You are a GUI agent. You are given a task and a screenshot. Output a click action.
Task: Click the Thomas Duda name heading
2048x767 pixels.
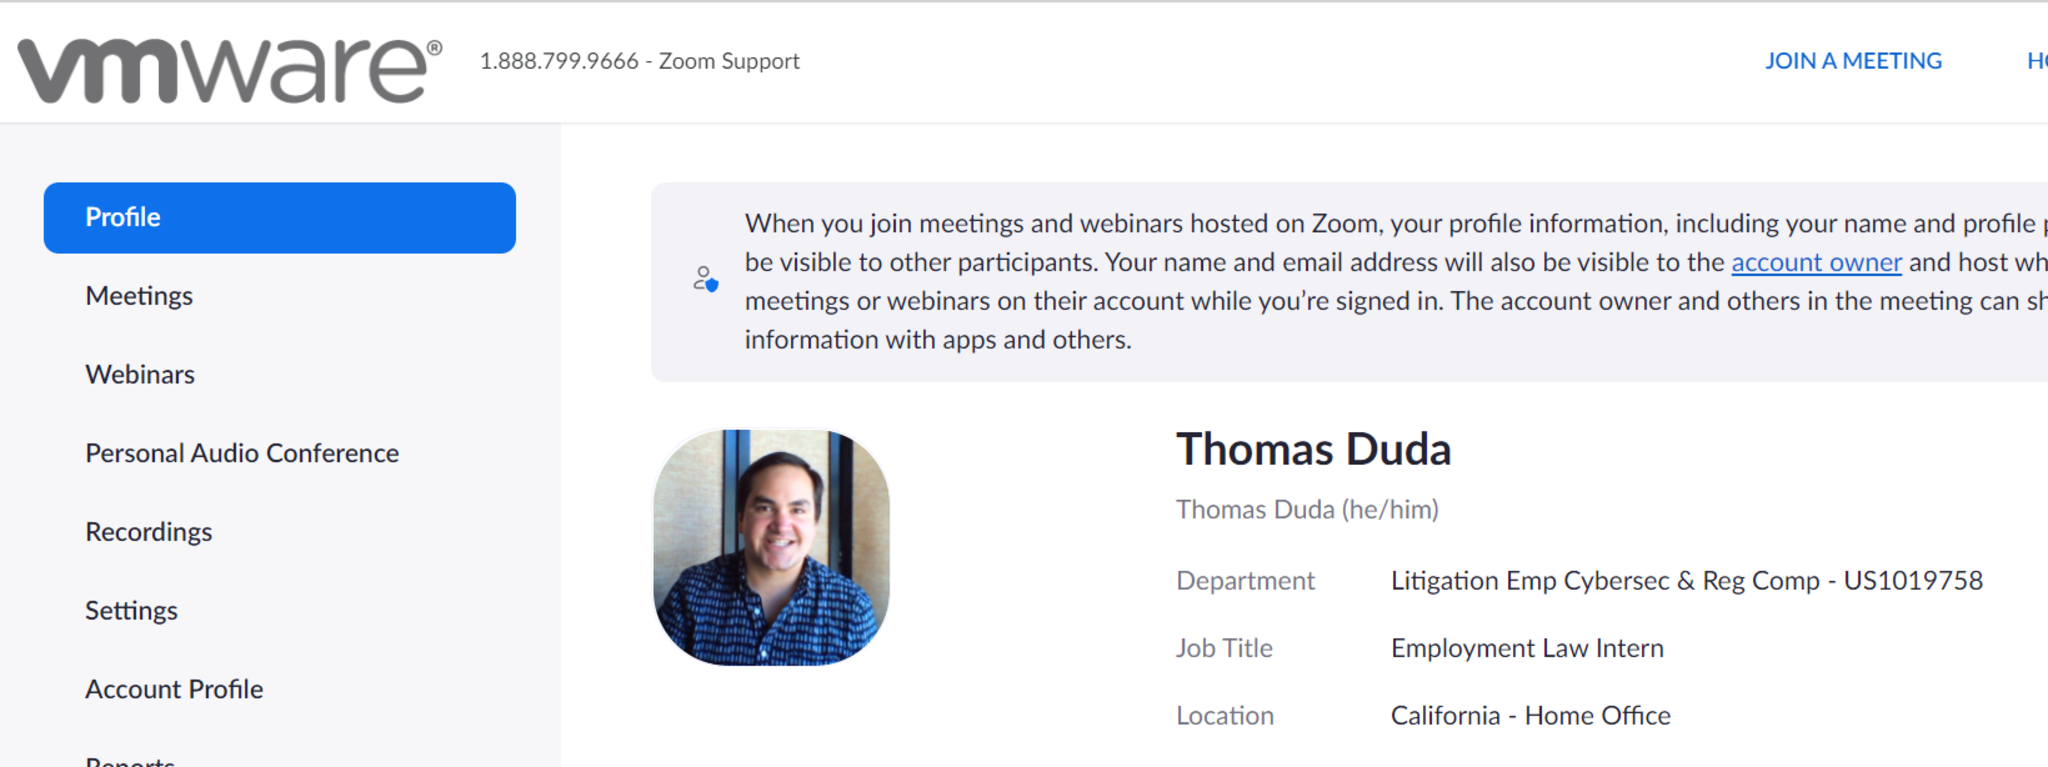(x=1313, y=450)
